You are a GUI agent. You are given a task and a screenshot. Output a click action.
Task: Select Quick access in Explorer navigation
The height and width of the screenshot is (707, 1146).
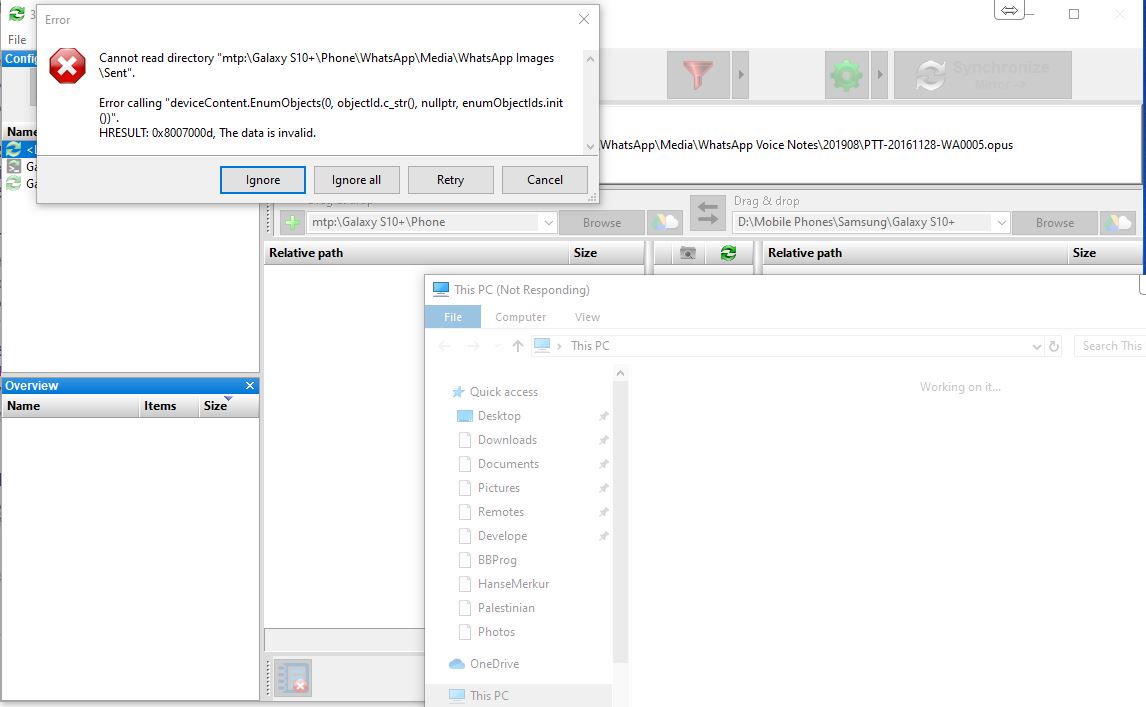point(504,392)
